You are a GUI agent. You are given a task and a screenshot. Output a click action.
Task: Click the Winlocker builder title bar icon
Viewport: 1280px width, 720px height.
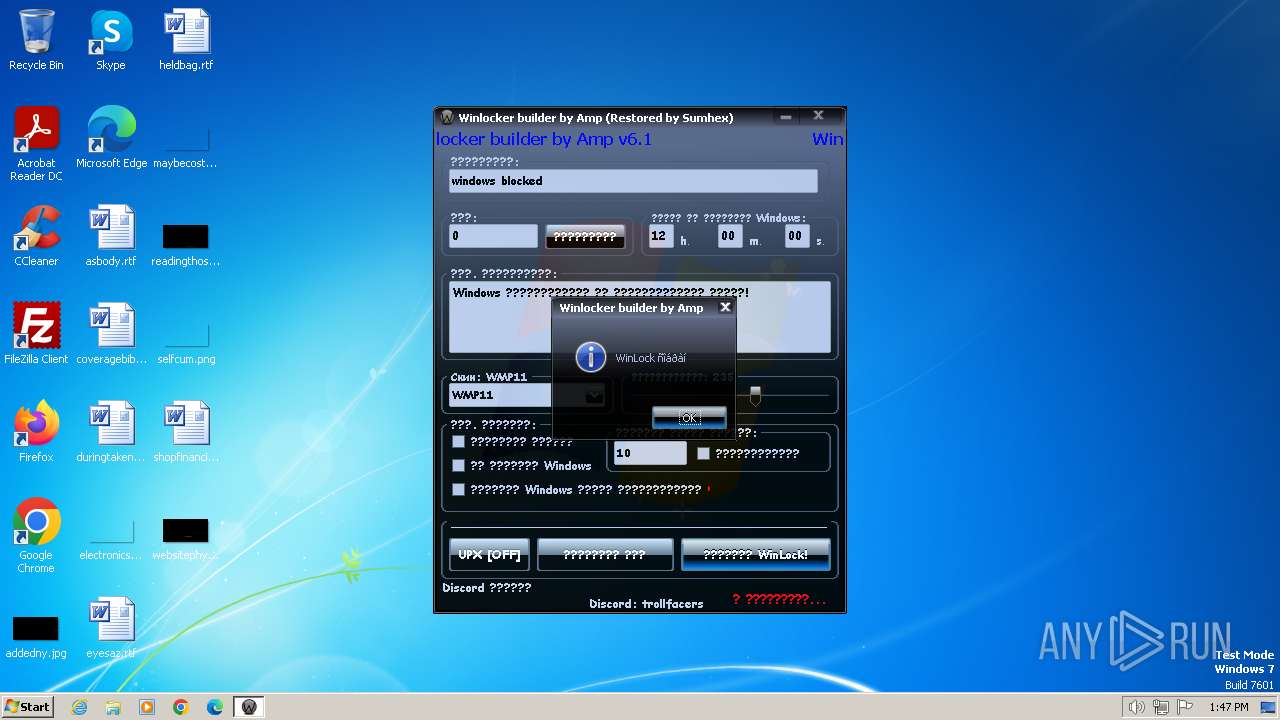coord(447,118)
